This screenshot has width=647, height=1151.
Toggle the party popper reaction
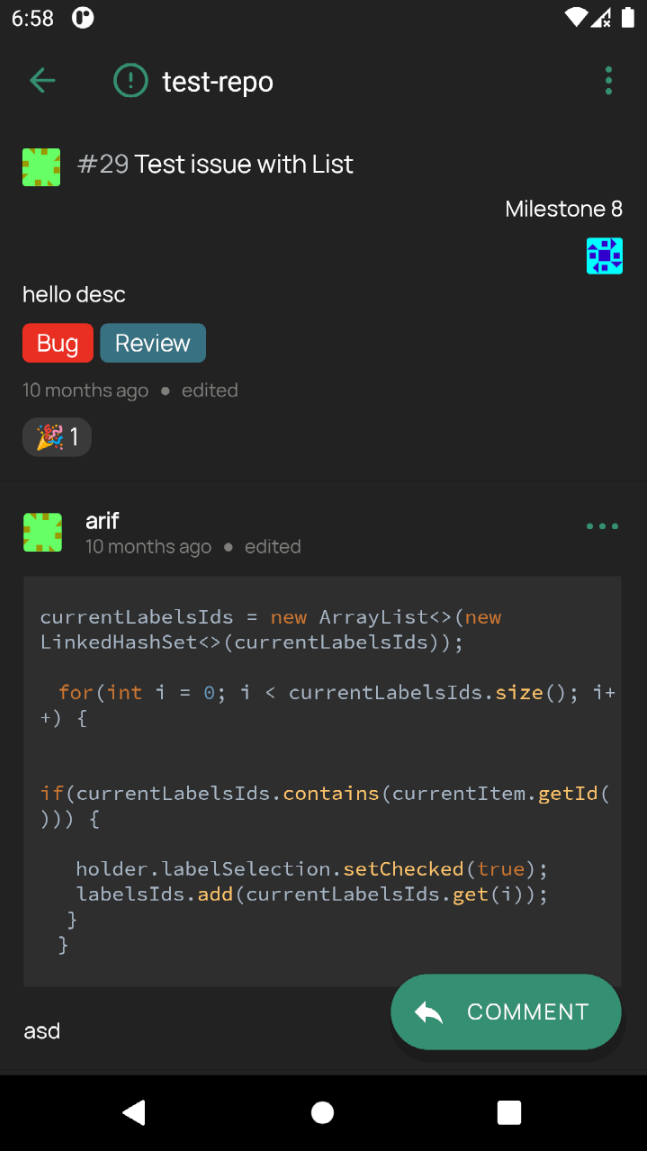click(x=57, y=437)
